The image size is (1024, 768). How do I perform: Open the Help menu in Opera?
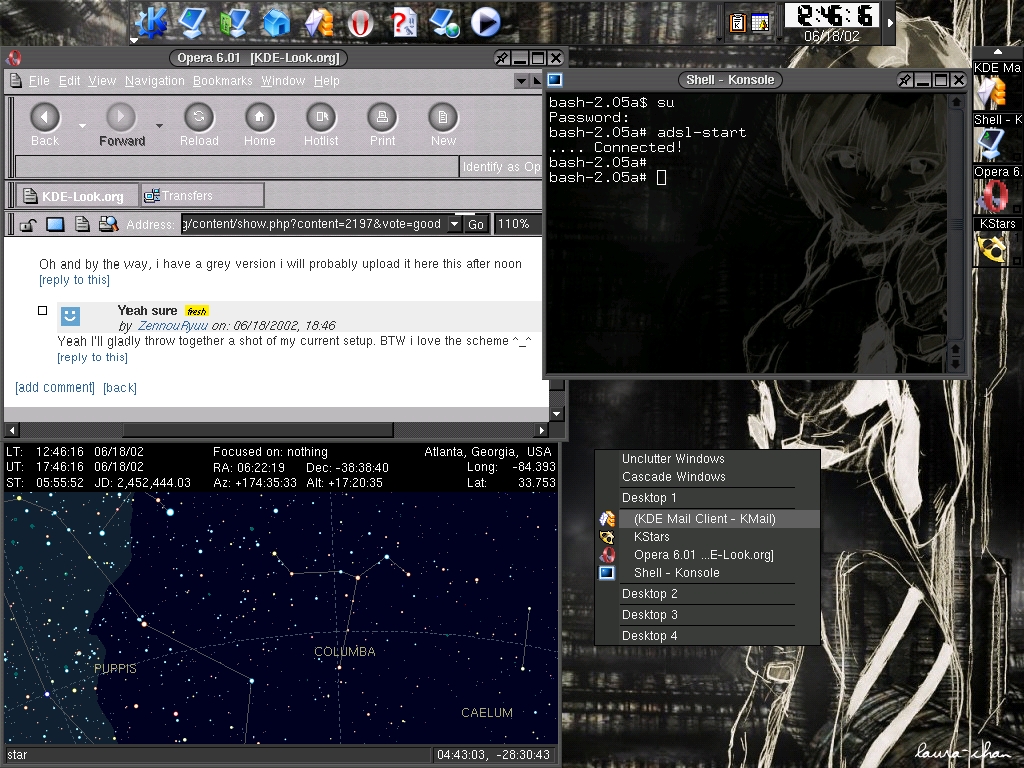coord(327,81)
